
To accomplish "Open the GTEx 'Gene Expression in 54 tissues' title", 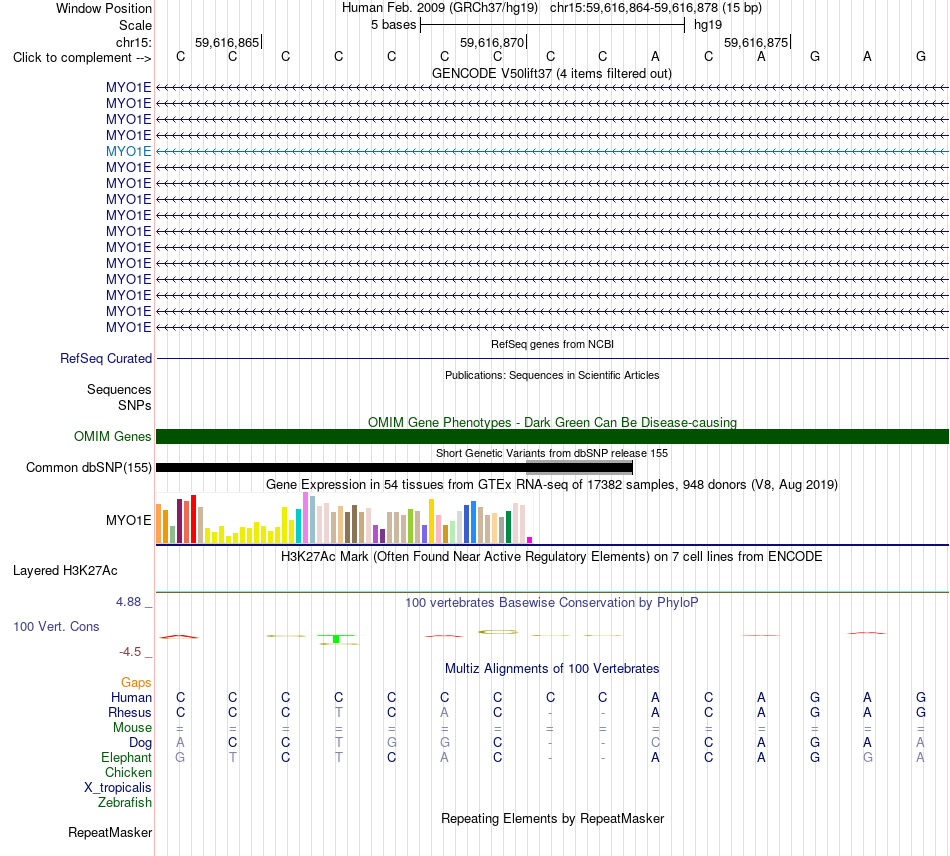I will point(552,485).
